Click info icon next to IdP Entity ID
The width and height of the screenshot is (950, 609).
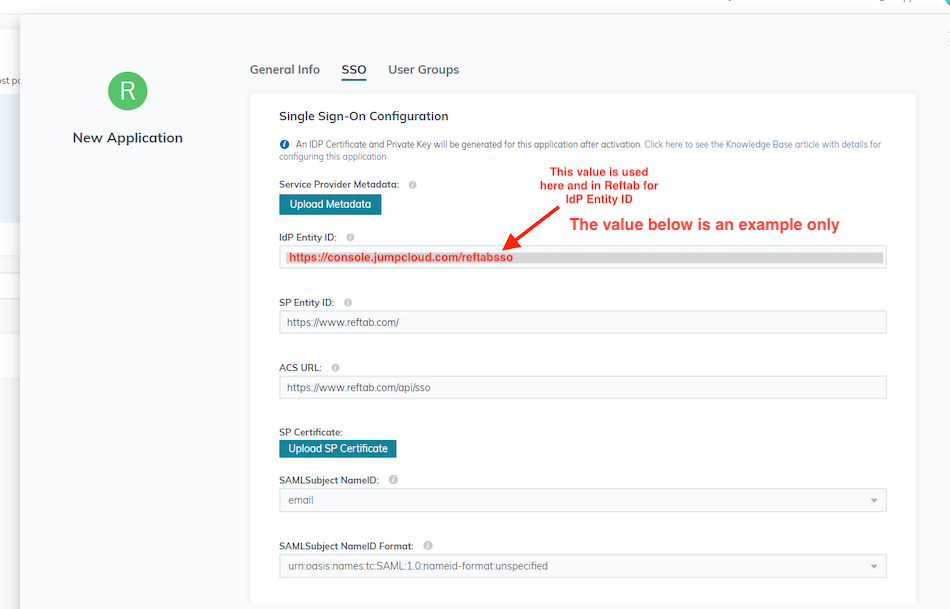click(350, 238)
